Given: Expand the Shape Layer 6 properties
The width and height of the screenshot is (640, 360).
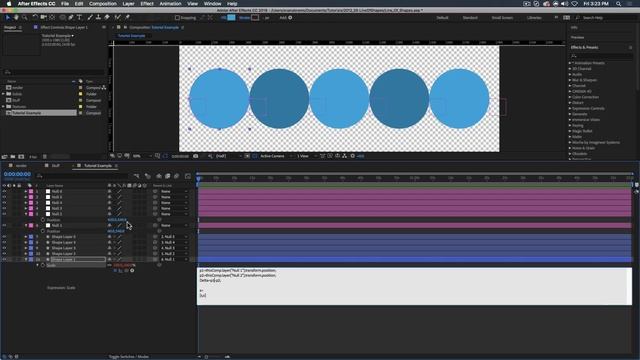Looking at the screenshot, I should (26, 237).
